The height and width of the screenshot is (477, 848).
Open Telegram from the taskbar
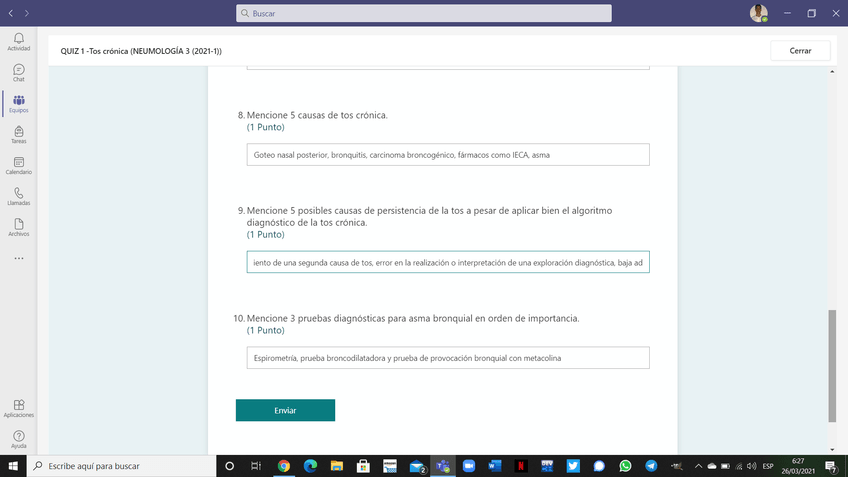[x=651, y=466]
